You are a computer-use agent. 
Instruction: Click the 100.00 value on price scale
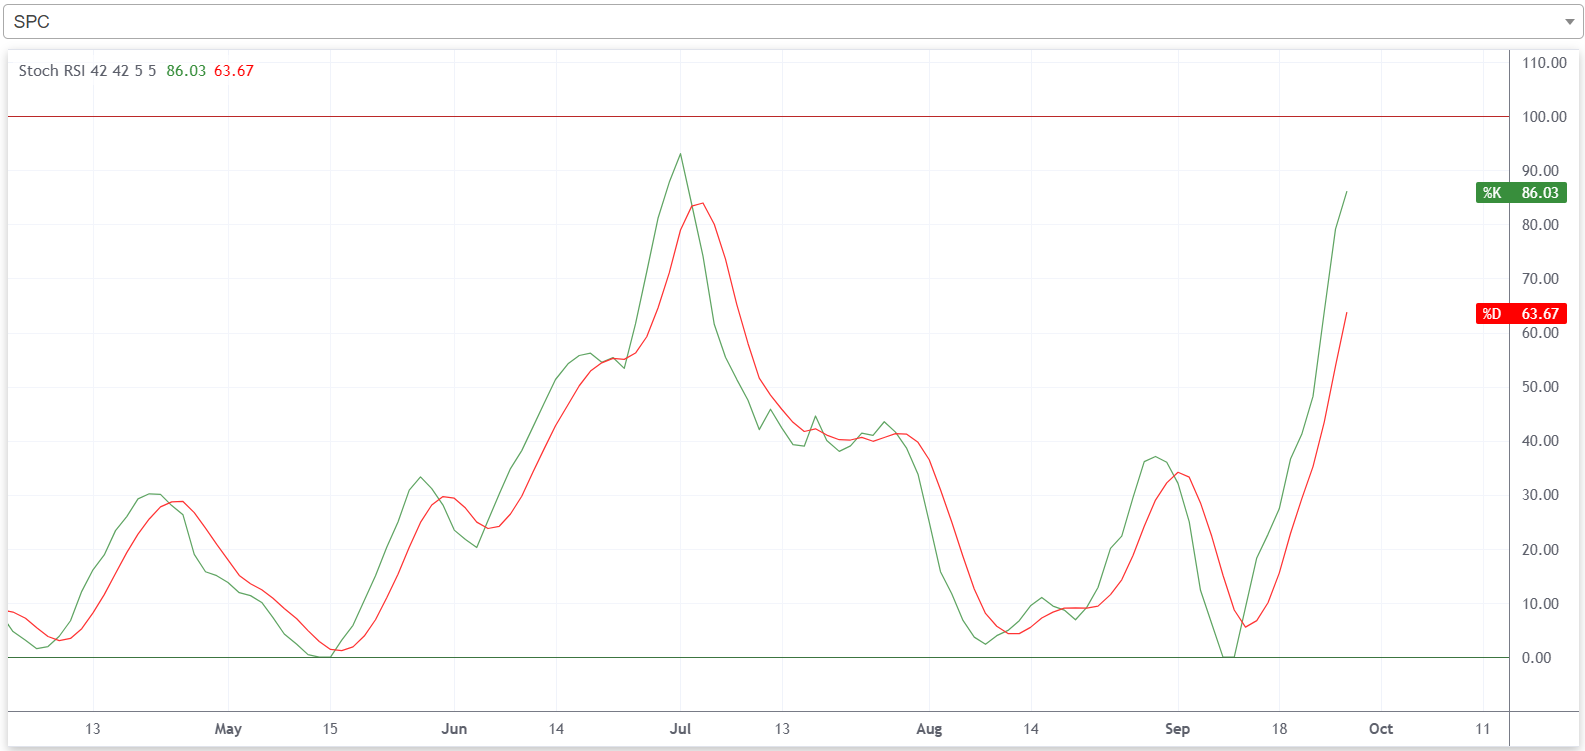(1544, 117)
